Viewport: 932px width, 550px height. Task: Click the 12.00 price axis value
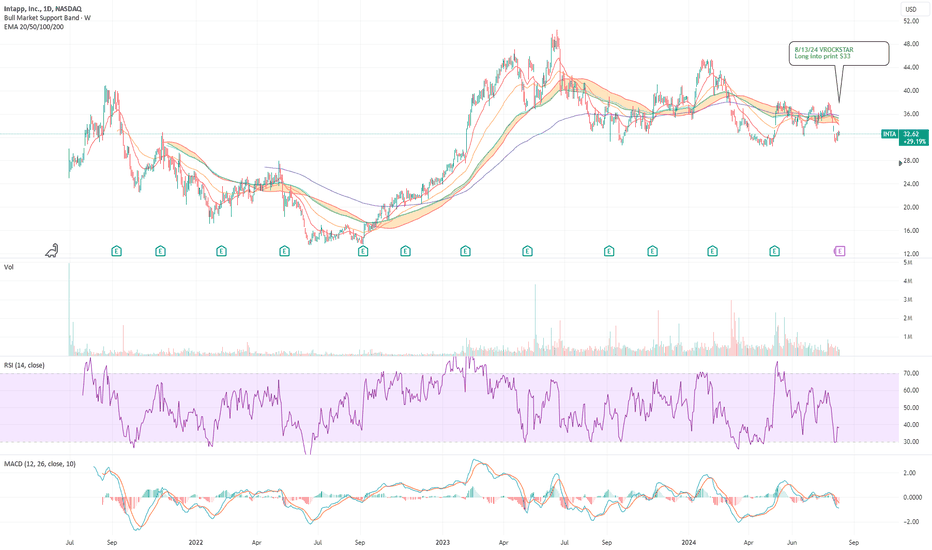point(911,254)
